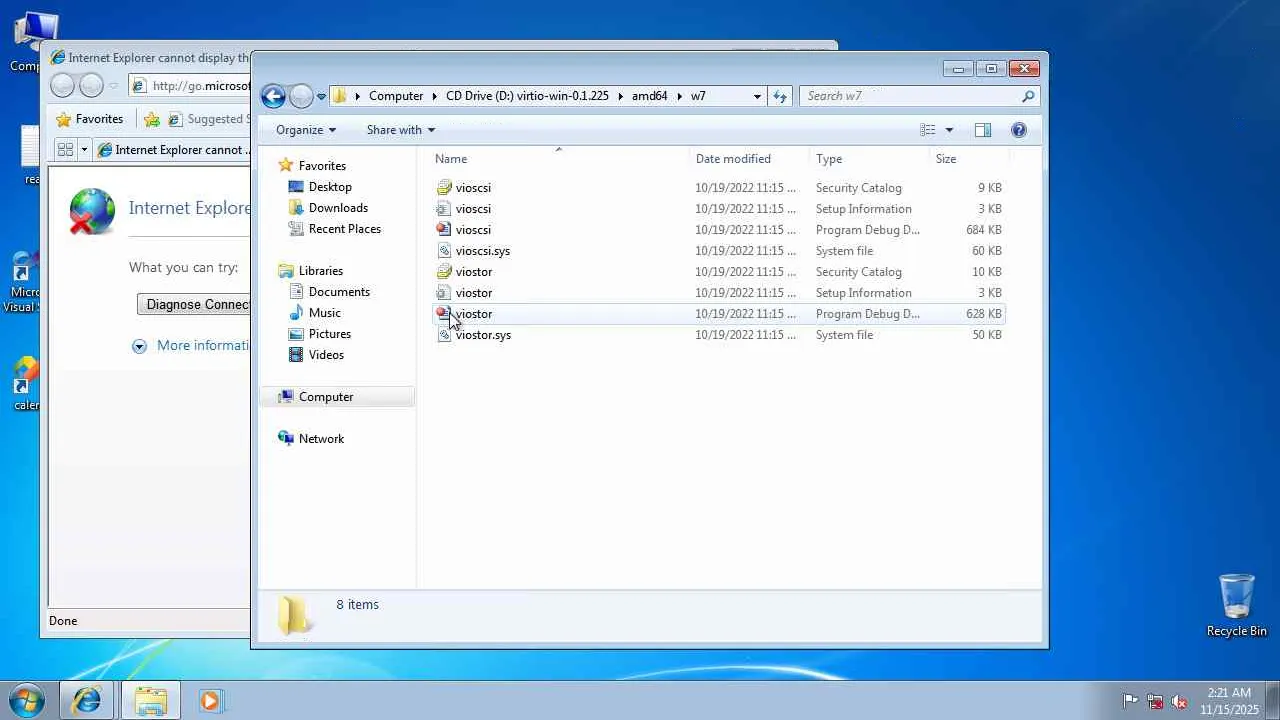Open the volume control in the system tray
This screenshot has height=720, width=1280.
[1179, 701]
